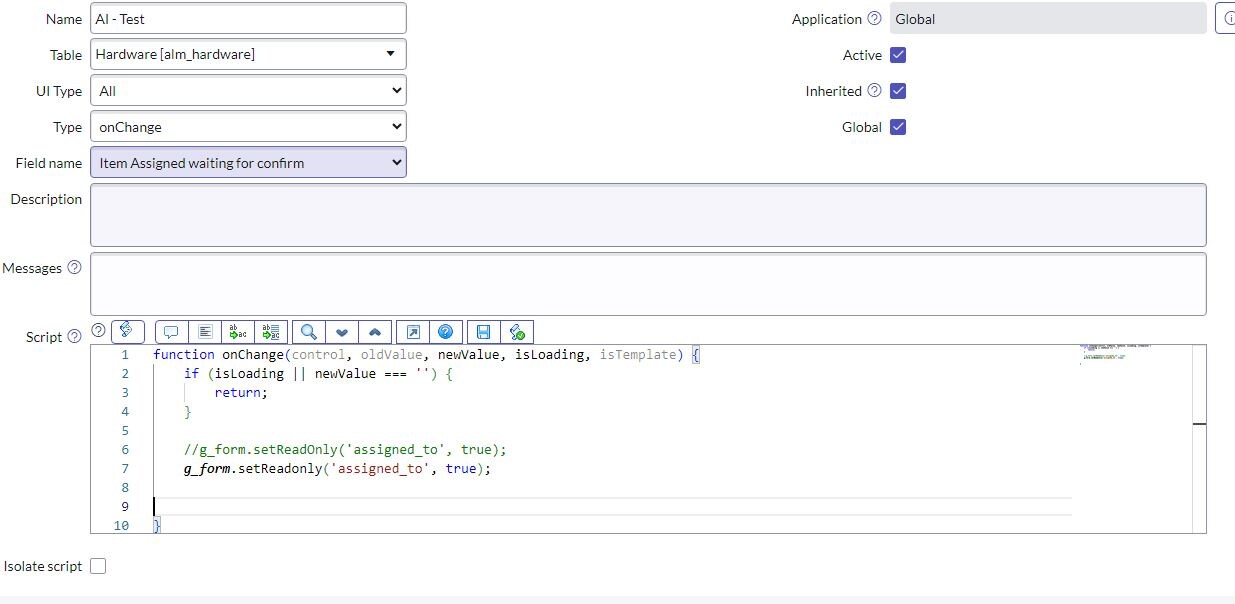Open the Field name dropdown
The height and width of the screenshot is (604, 1235).
tap(249, 163)
